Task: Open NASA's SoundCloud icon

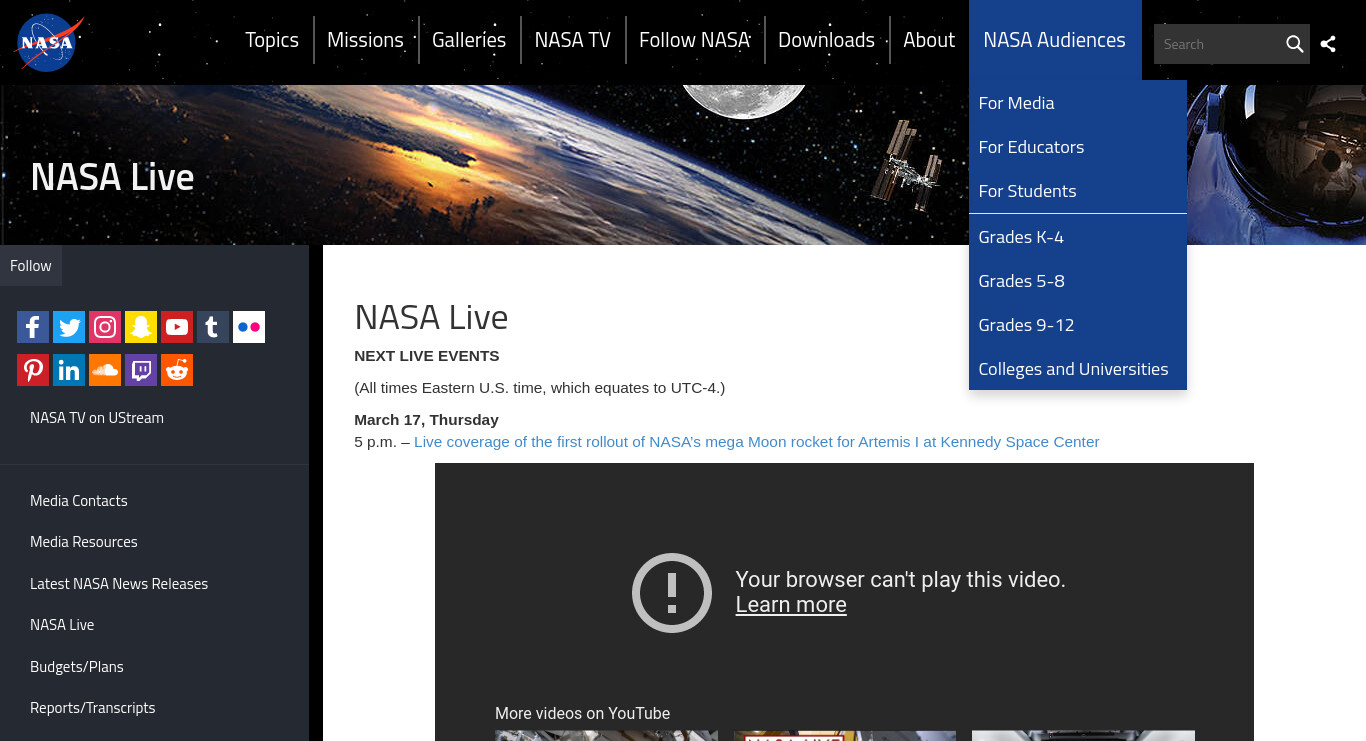Action: [105, 370]
